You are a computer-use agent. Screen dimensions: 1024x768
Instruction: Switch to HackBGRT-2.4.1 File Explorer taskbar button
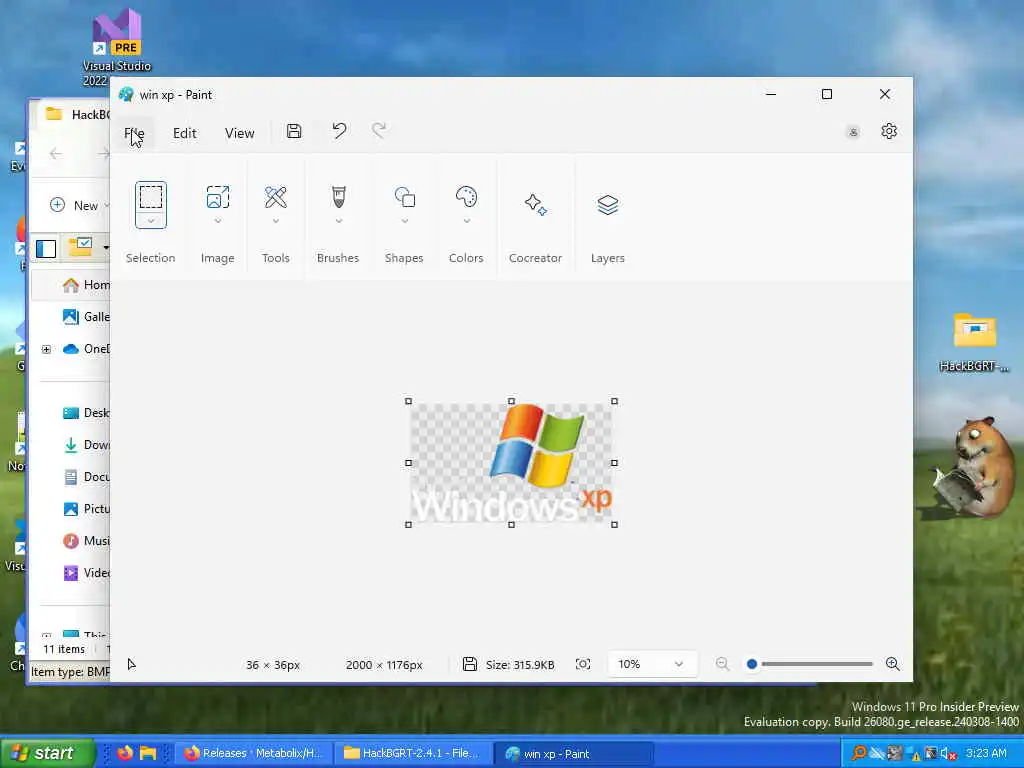pyautogui.click(x=413, y=753)
